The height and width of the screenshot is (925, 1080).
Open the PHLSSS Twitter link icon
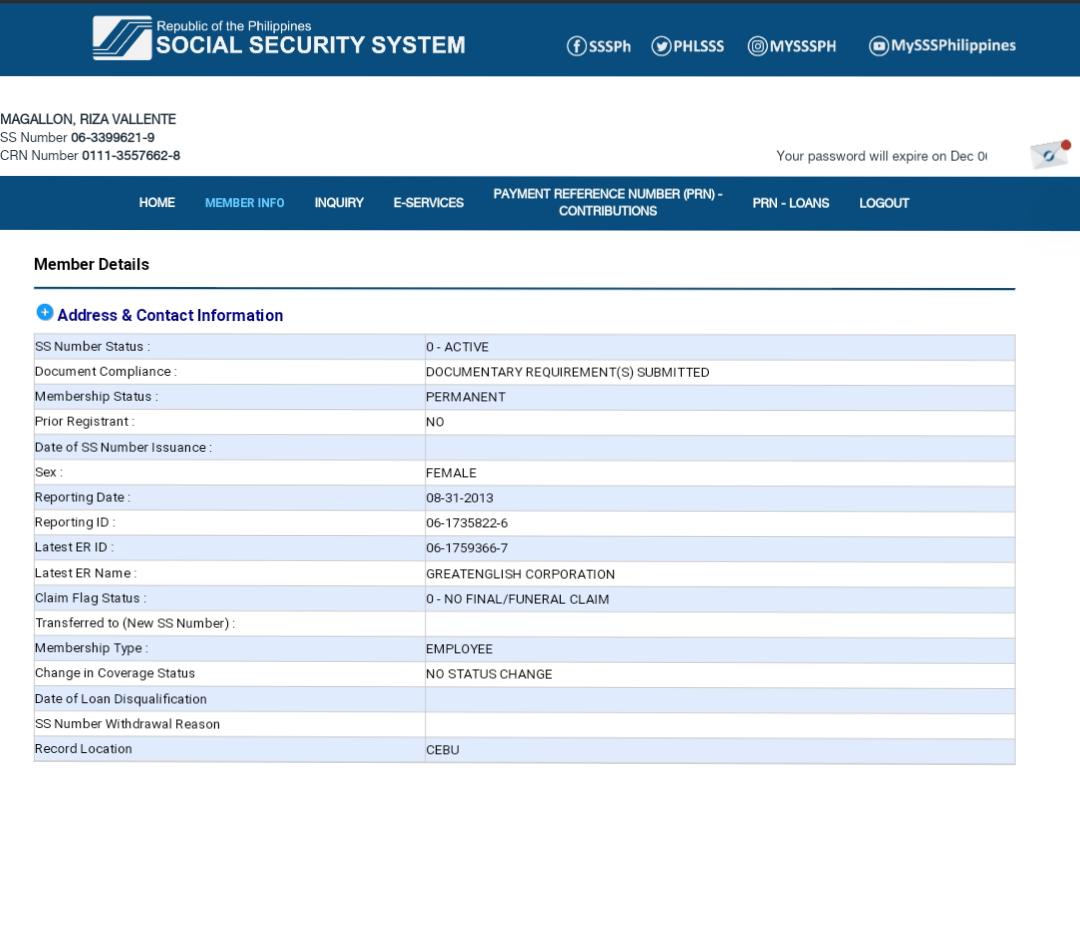point(661,46)
